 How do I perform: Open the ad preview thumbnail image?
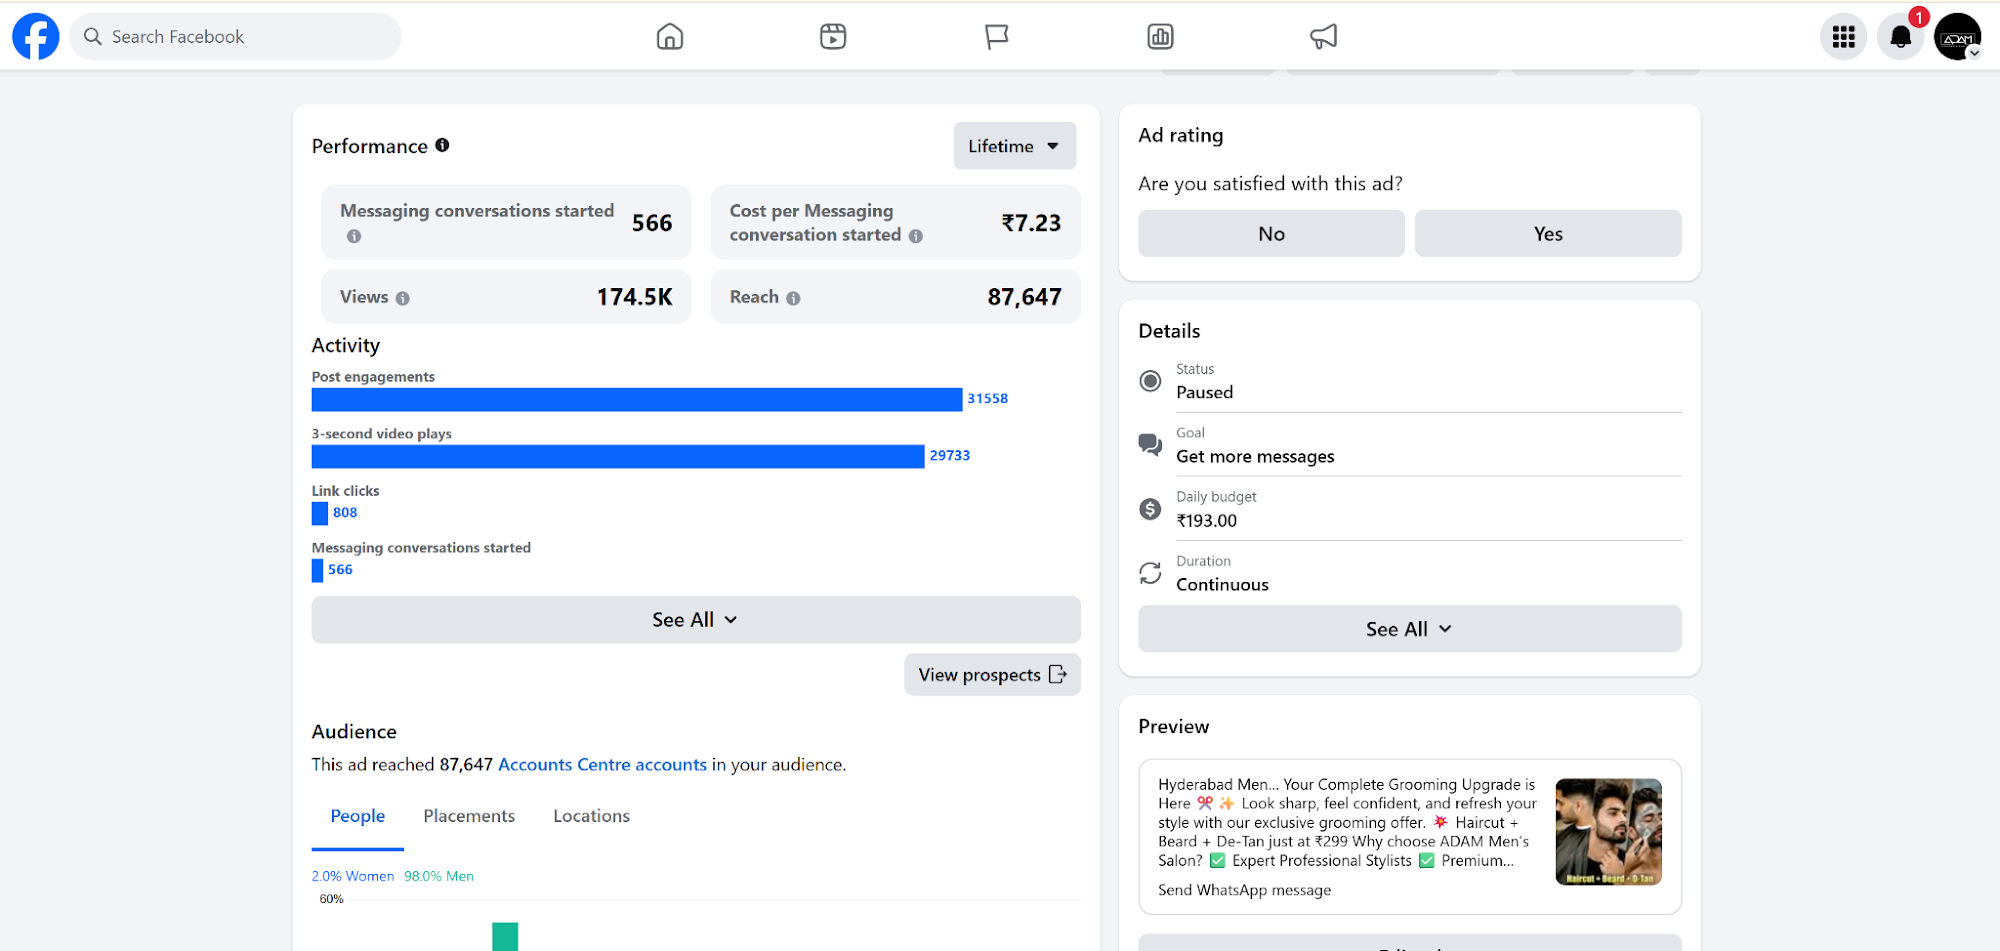point(1609,832)
